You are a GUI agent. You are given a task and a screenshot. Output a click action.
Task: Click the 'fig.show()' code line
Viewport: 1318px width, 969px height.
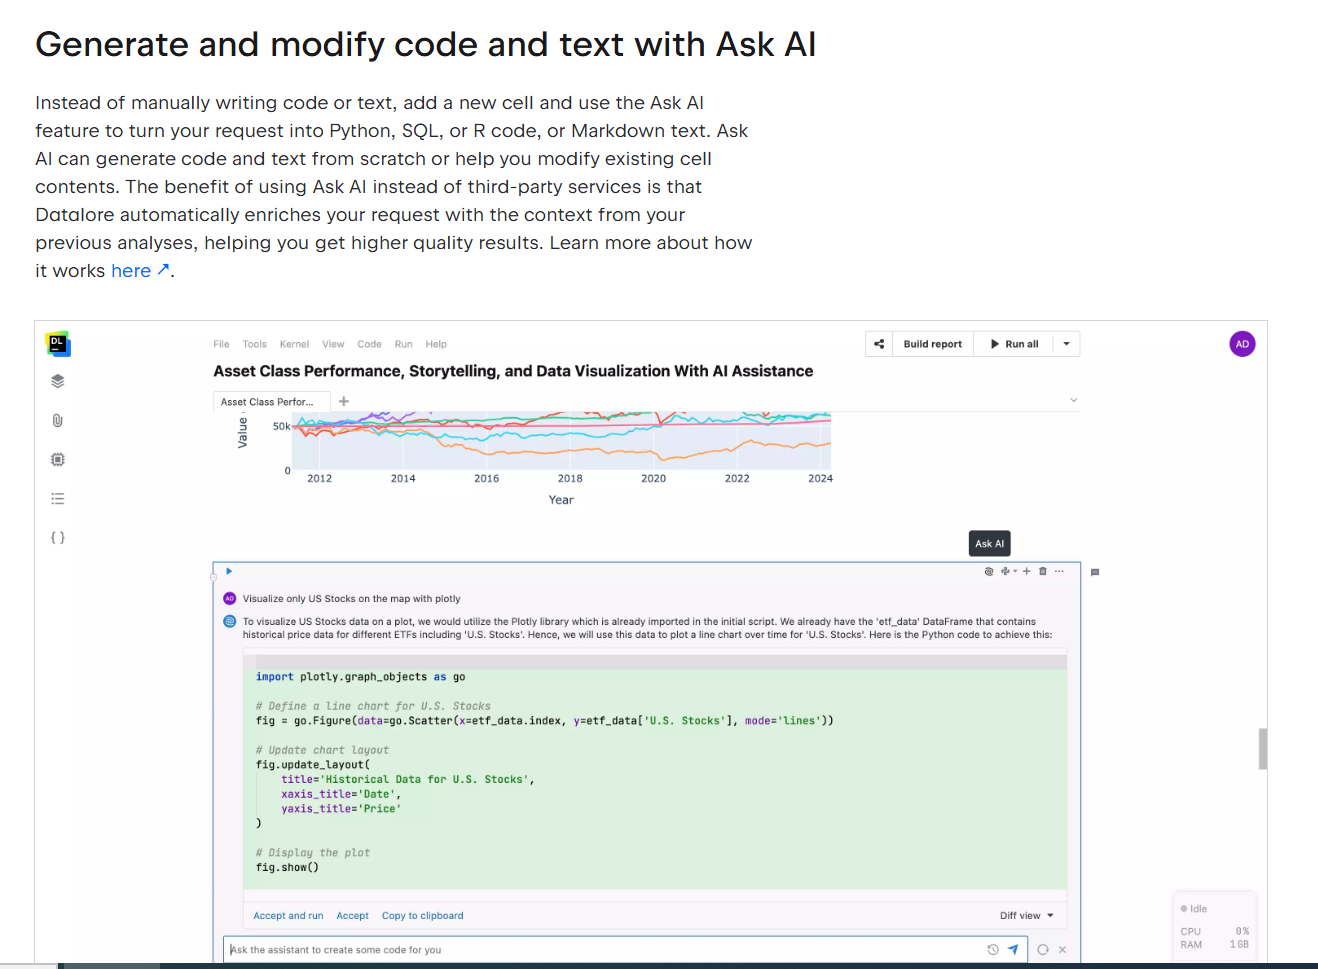pos(287,867)
